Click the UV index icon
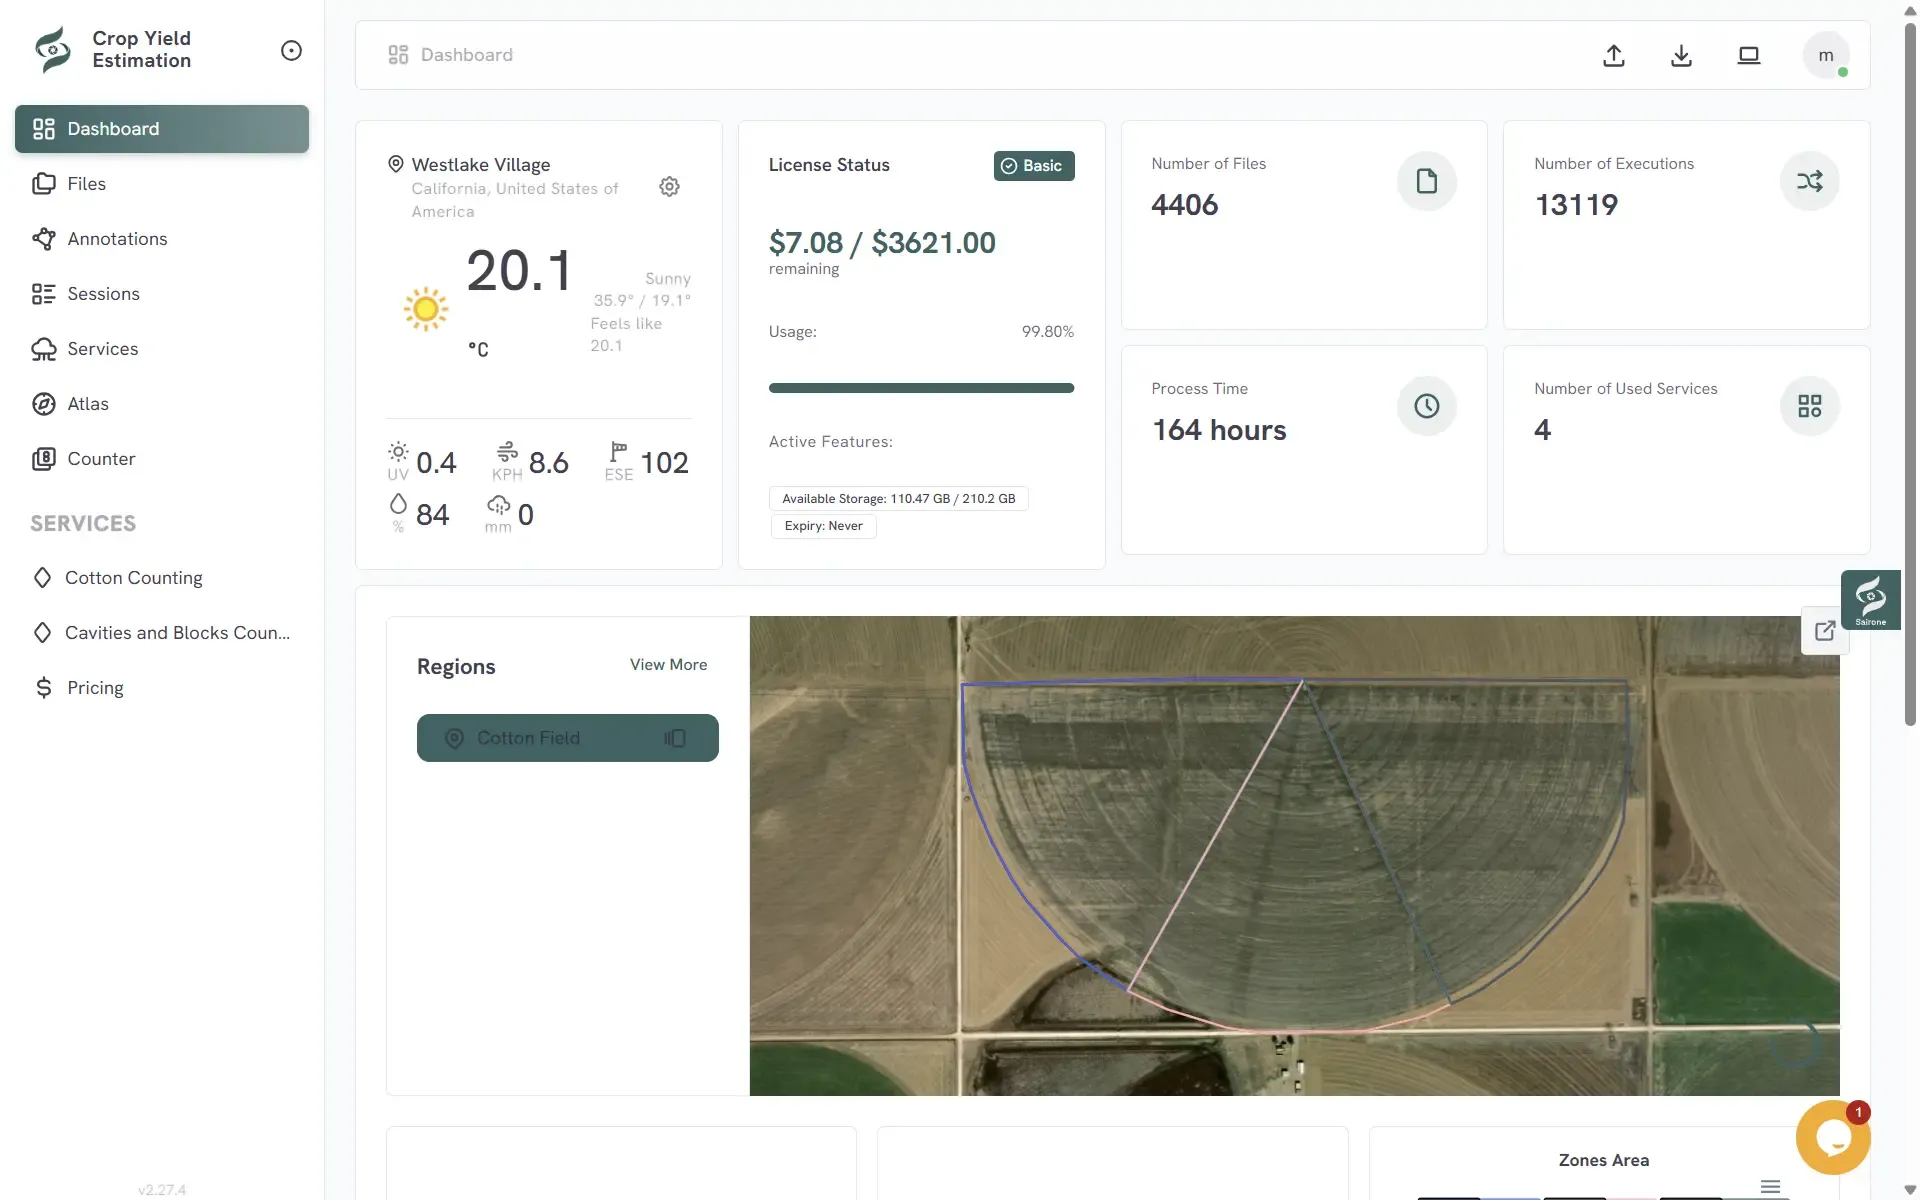The image size is (1920, 1200). 398,451
